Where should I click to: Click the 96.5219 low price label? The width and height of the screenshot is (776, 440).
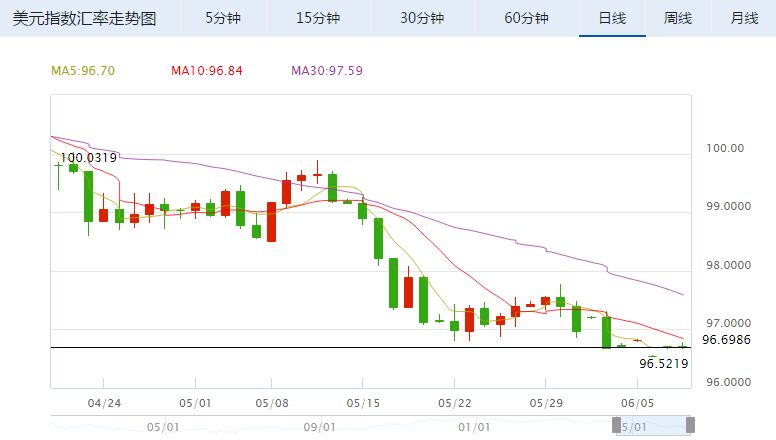[664, 364]
